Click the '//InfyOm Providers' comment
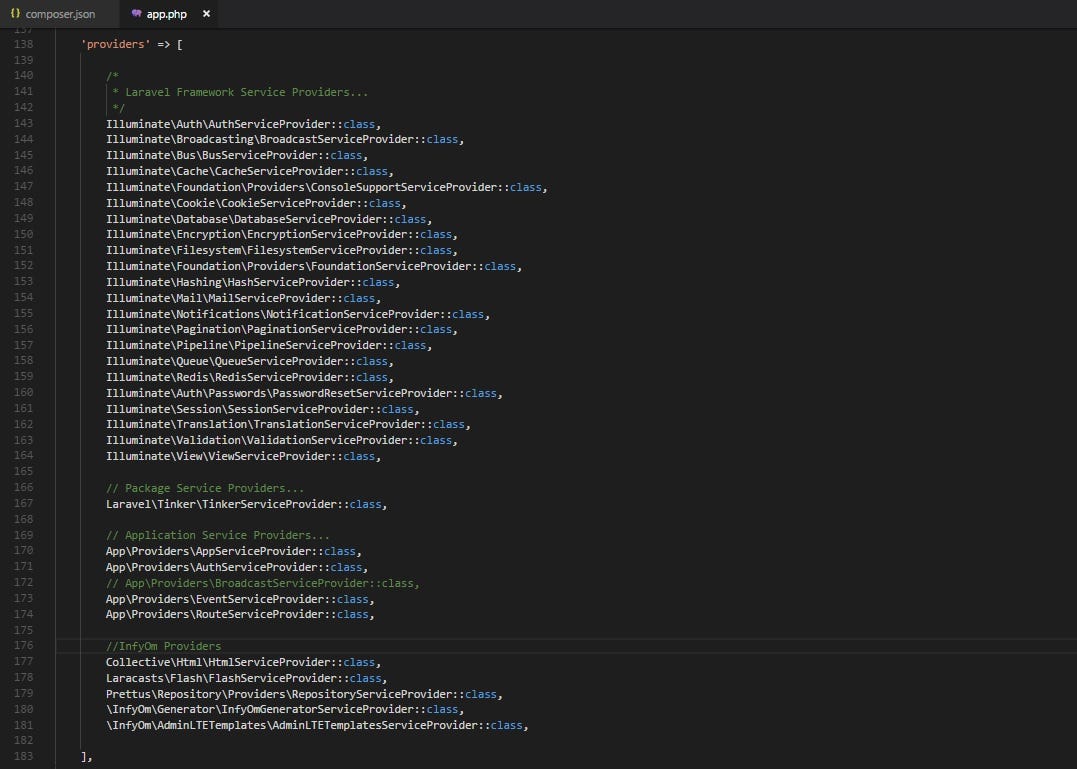Screen dimensions: 1077x769 pos(163,647)
